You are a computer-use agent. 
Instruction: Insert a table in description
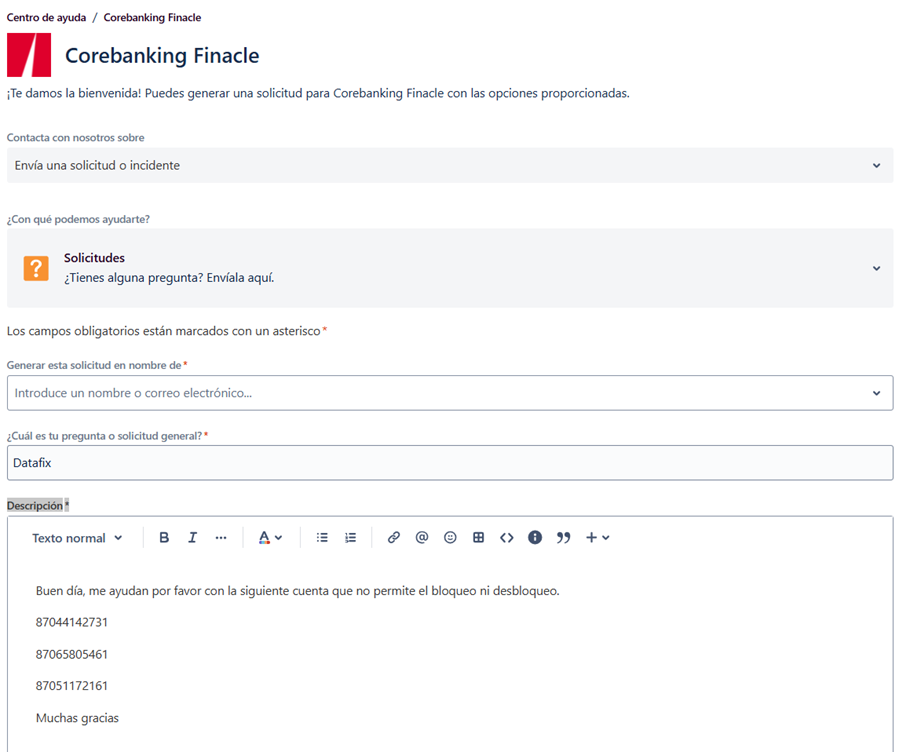tap(479, 538)
